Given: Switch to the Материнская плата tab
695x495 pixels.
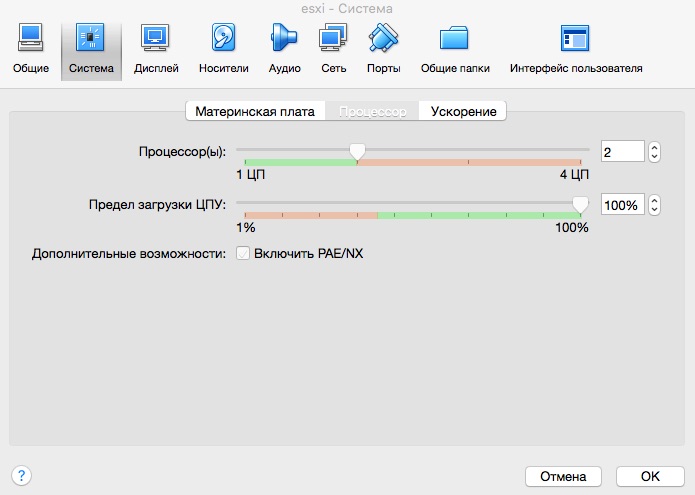Looking at the screenshot, I should tap(255, 111).
